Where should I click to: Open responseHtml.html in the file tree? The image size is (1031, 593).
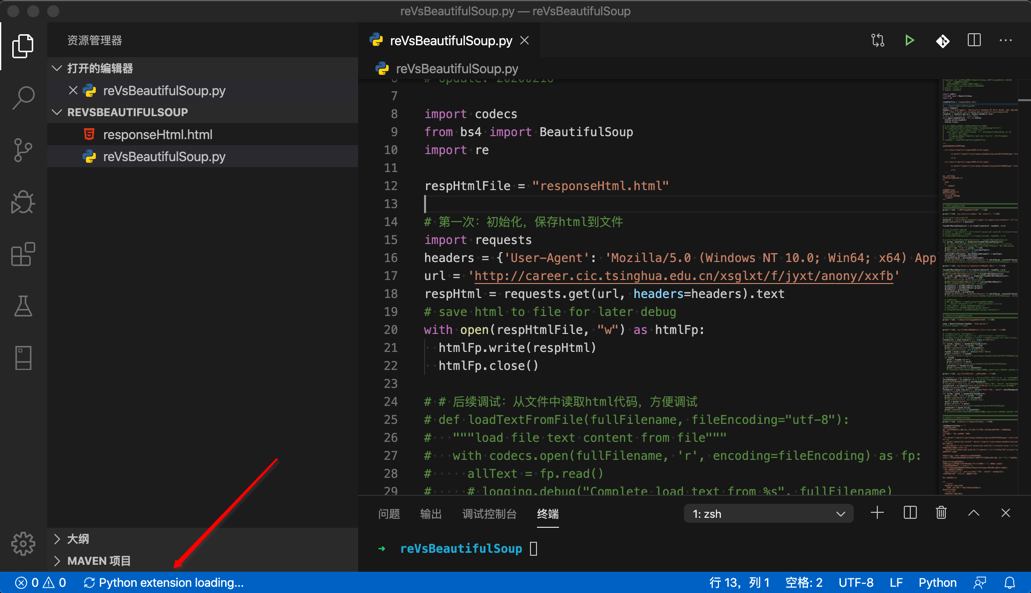pyautogui.click(x=203, y=135)
